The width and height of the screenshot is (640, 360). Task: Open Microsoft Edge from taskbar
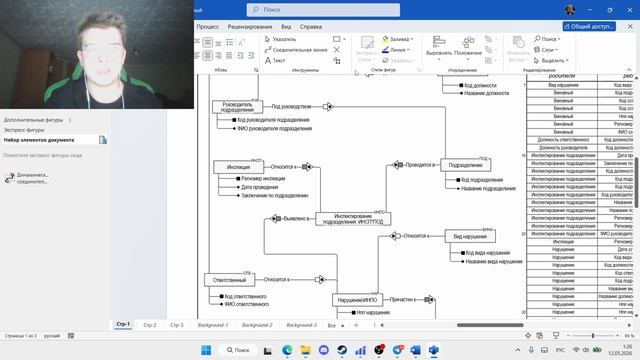287,350
